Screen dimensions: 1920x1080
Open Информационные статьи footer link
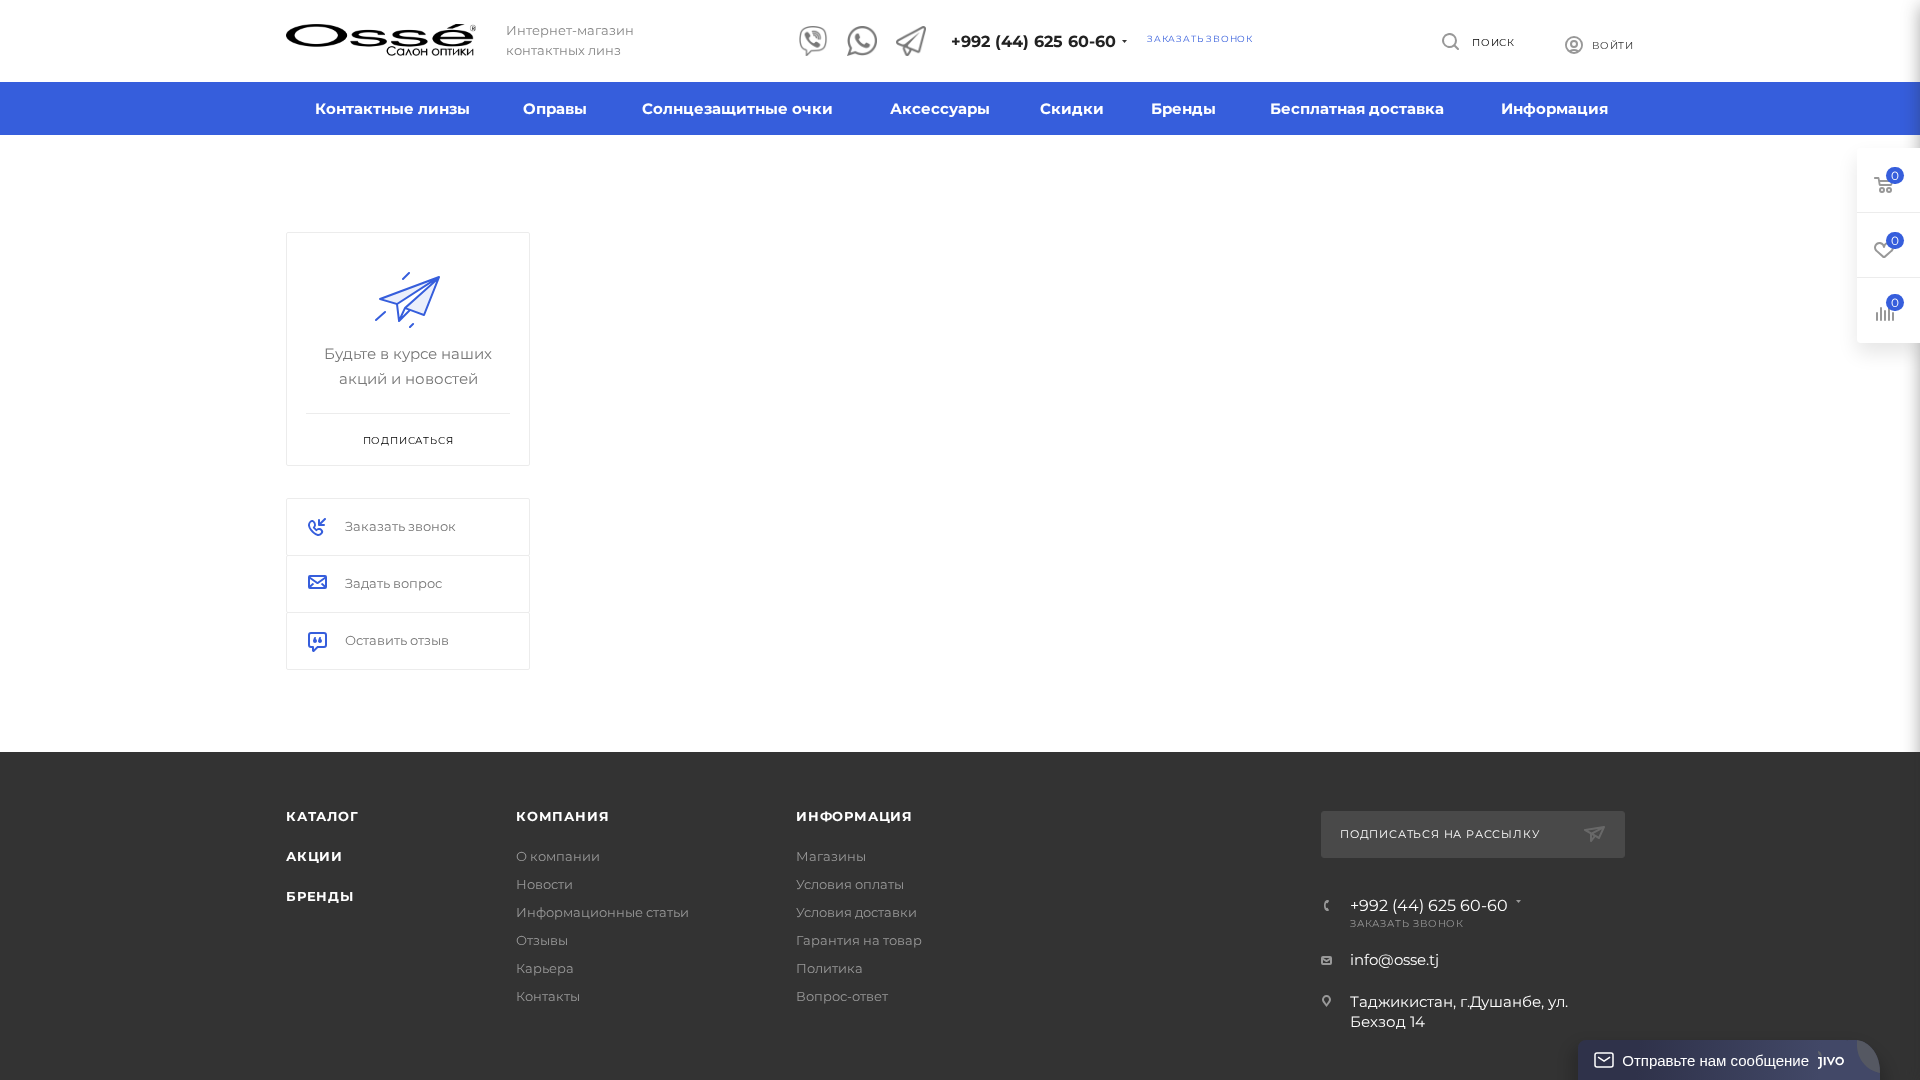(x=602, y=913)
